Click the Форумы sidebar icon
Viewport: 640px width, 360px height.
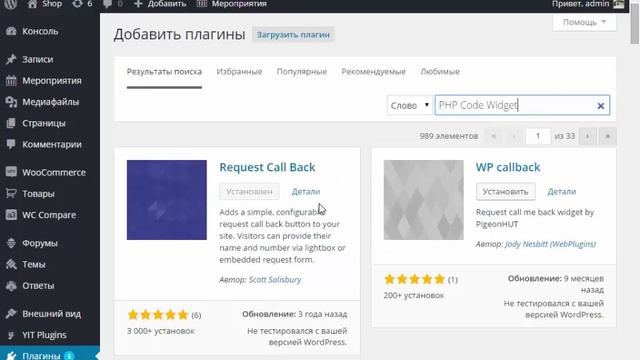click(11, 243)
